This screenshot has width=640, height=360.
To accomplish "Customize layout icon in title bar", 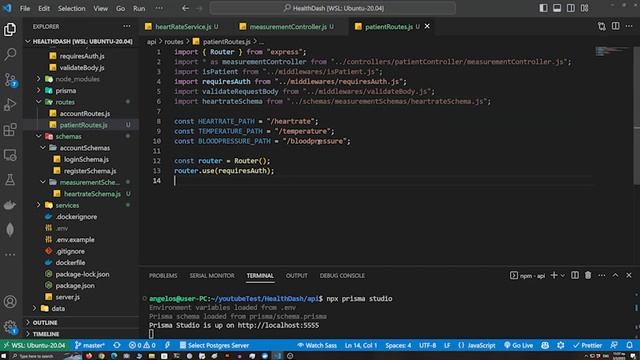I will click(584, 8).
